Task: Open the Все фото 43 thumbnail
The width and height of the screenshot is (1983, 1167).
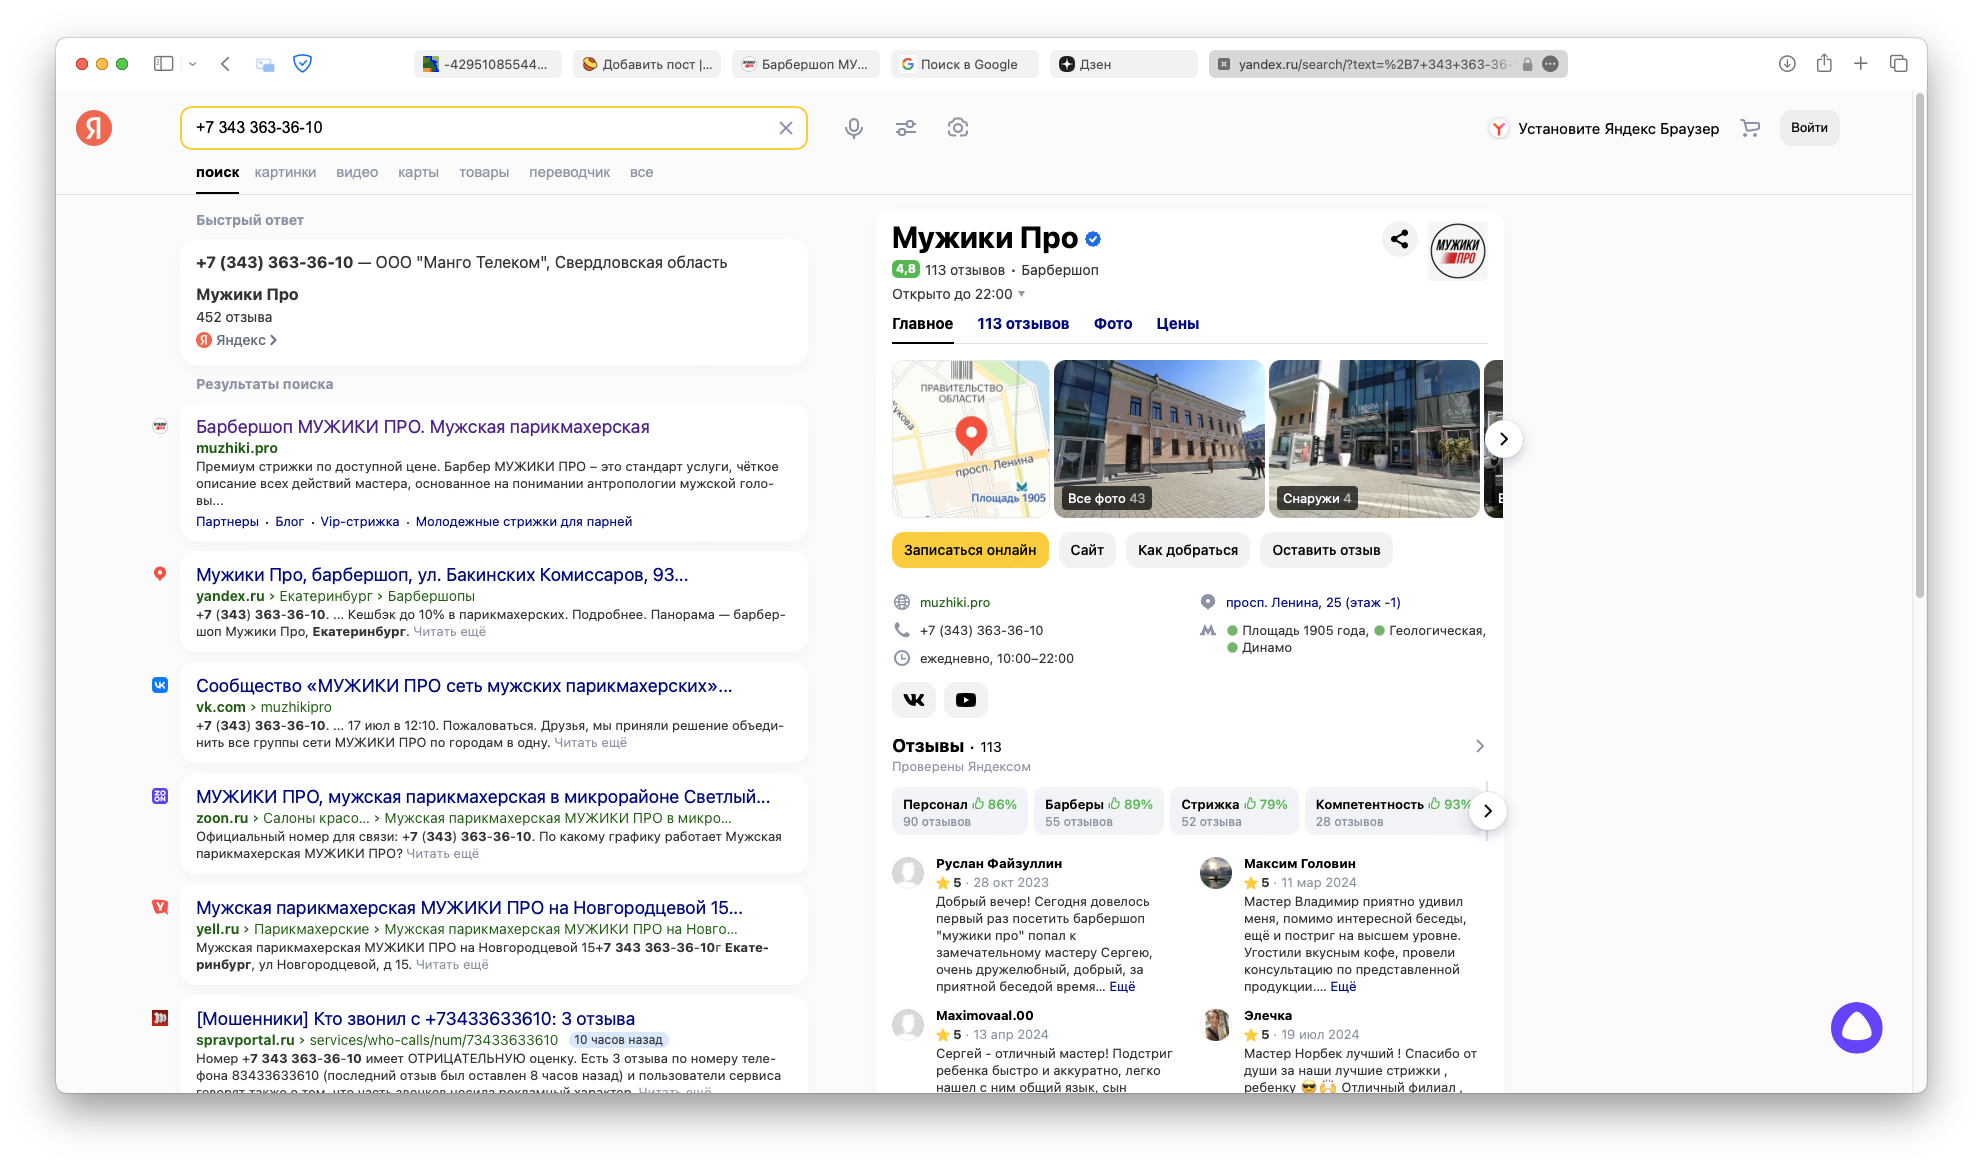Action: coord(1159,439)
